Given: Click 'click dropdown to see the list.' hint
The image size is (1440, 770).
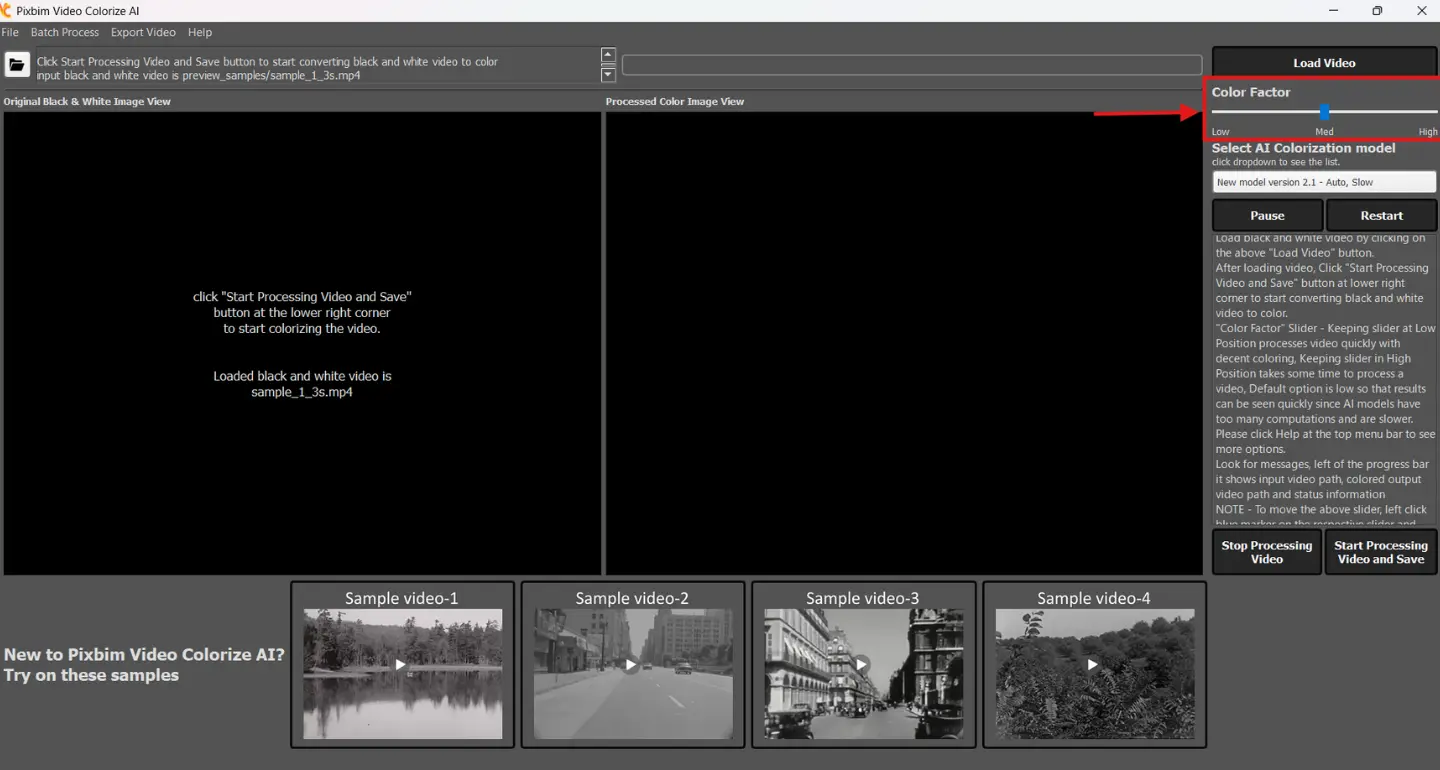Looking at the screenshot, I should 1275,162.
